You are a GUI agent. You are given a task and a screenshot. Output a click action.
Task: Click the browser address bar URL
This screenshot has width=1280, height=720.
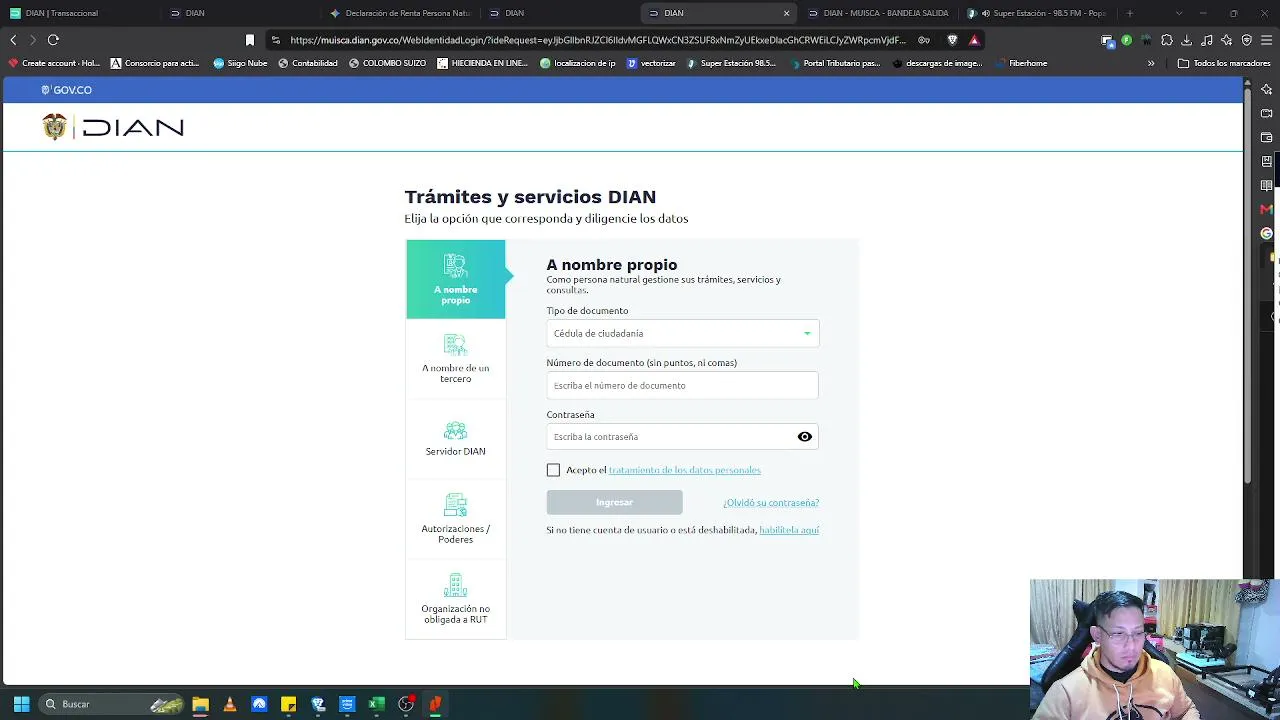[x=598, y=40]
